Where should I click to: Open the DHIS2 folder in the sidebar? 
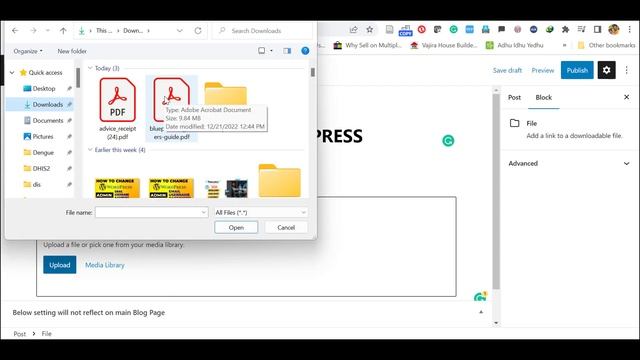click(x=41, y=168)
